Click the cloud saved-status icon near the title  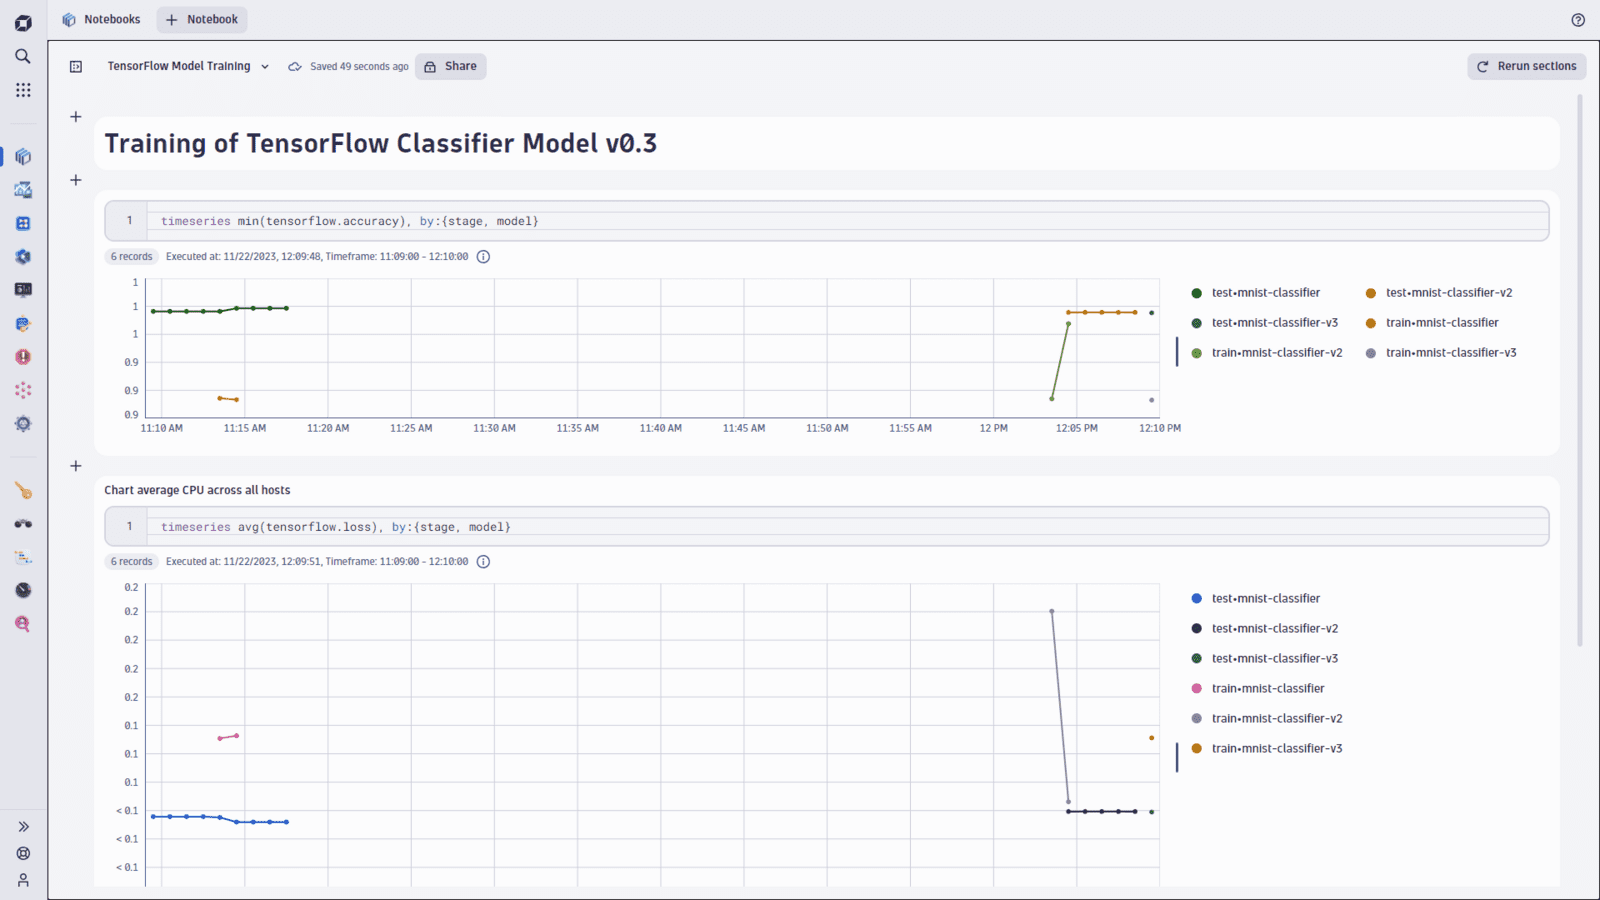tap(295, 66)
